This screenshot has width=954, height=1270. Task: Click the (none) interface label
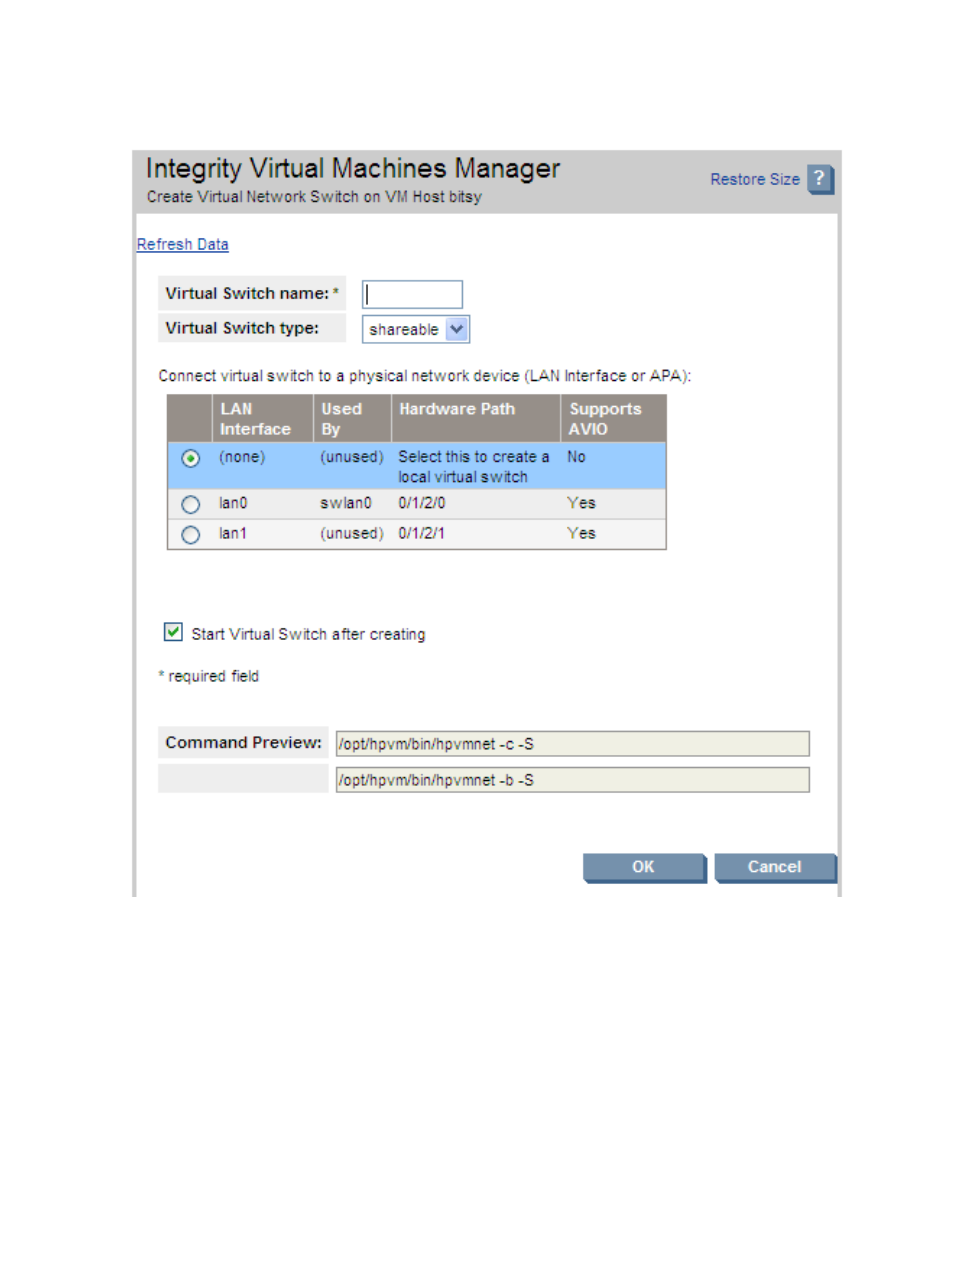pyautogui.click(x=242, y=457)
